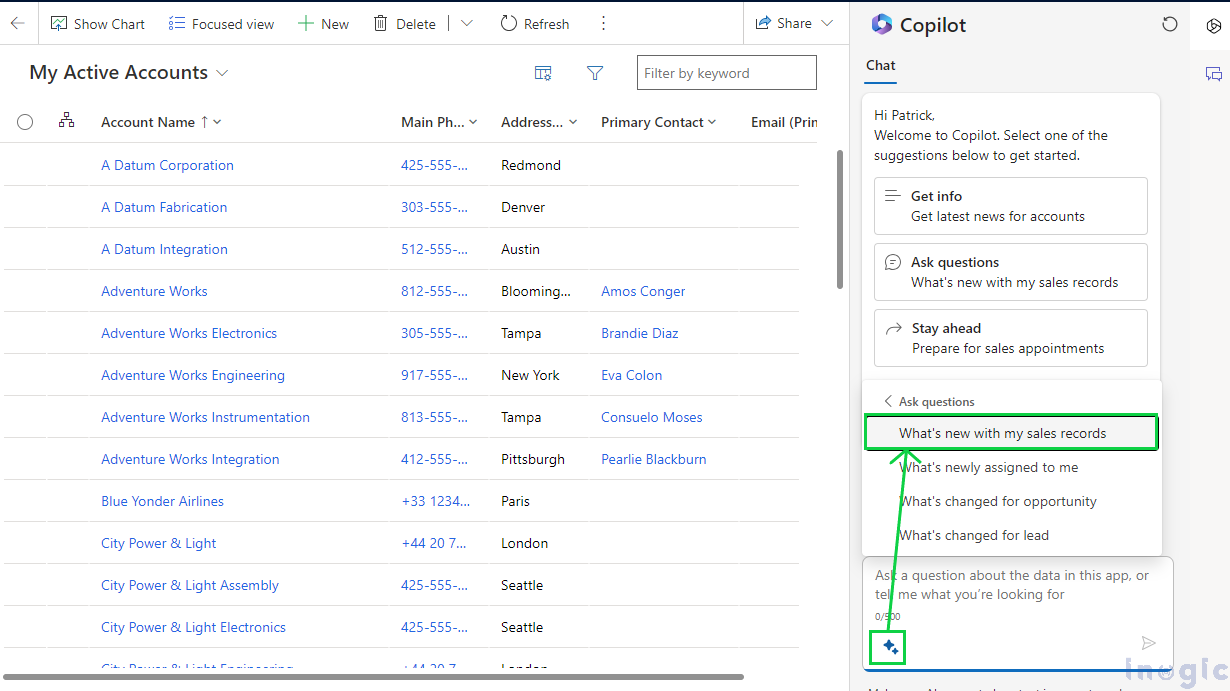The image size is (1230, 691).
Task: Toggle the select all rows circle
Action: pos(25,122)
